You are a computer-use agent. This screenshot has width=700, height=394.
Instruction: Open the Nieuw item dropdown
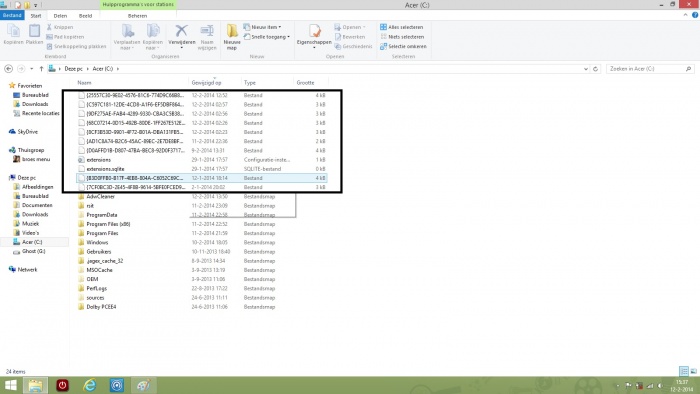(262, 27)
